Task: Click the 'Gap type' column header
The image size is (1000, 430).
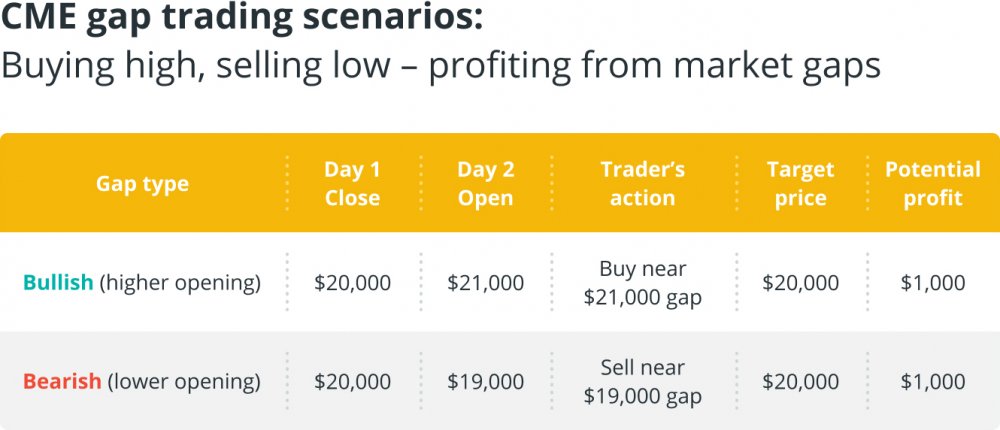Action: click(142, 184)
